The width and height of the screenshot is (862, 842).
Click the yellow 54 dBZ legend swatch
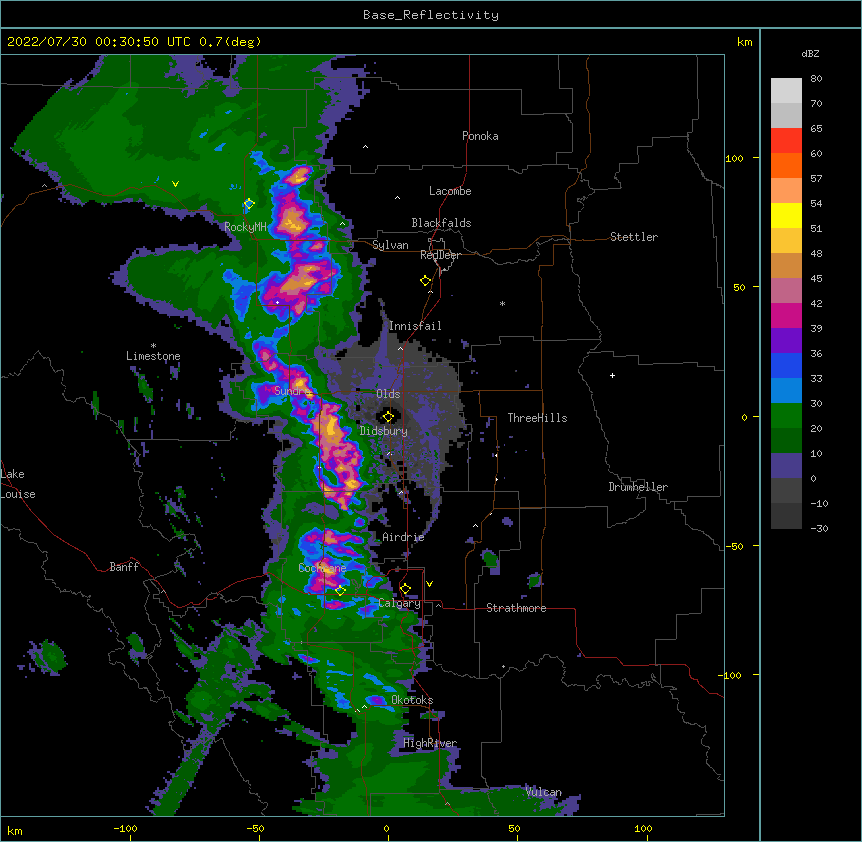786,215
